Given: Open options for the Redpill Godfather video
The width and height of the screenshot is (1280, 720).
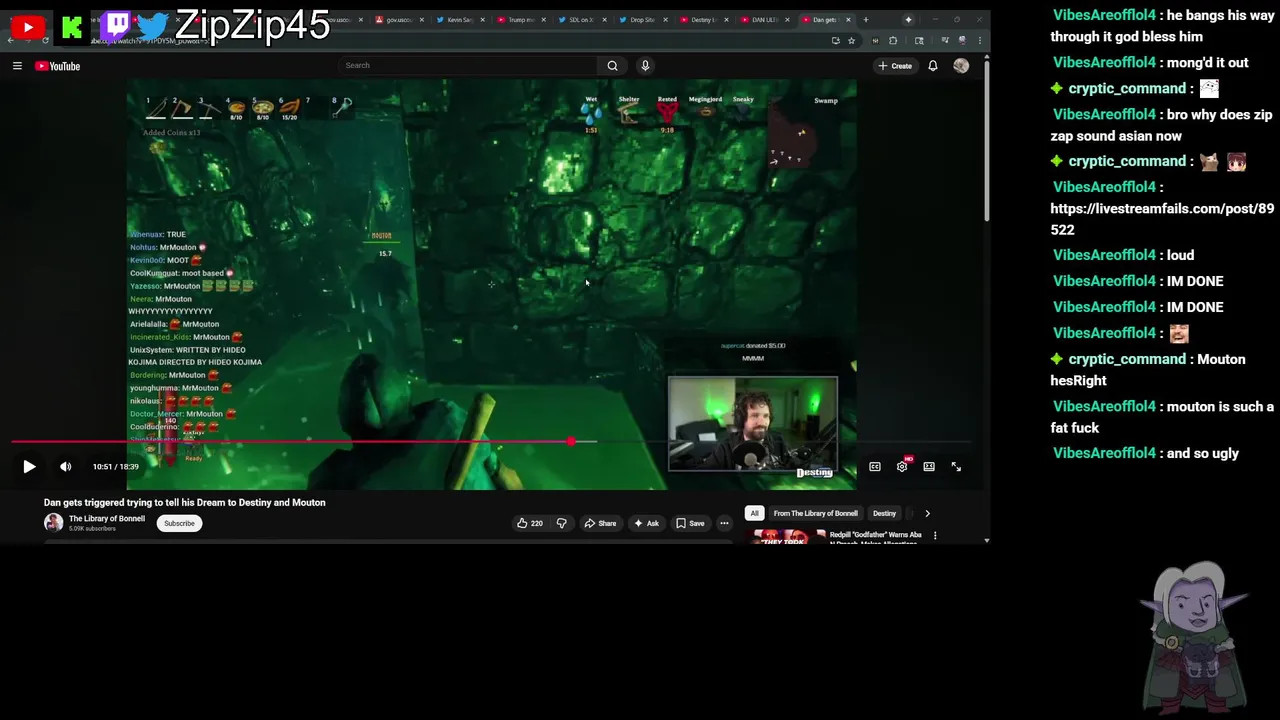Looking at the screenshot, I should pyautogui.click(x=935, y=536).
